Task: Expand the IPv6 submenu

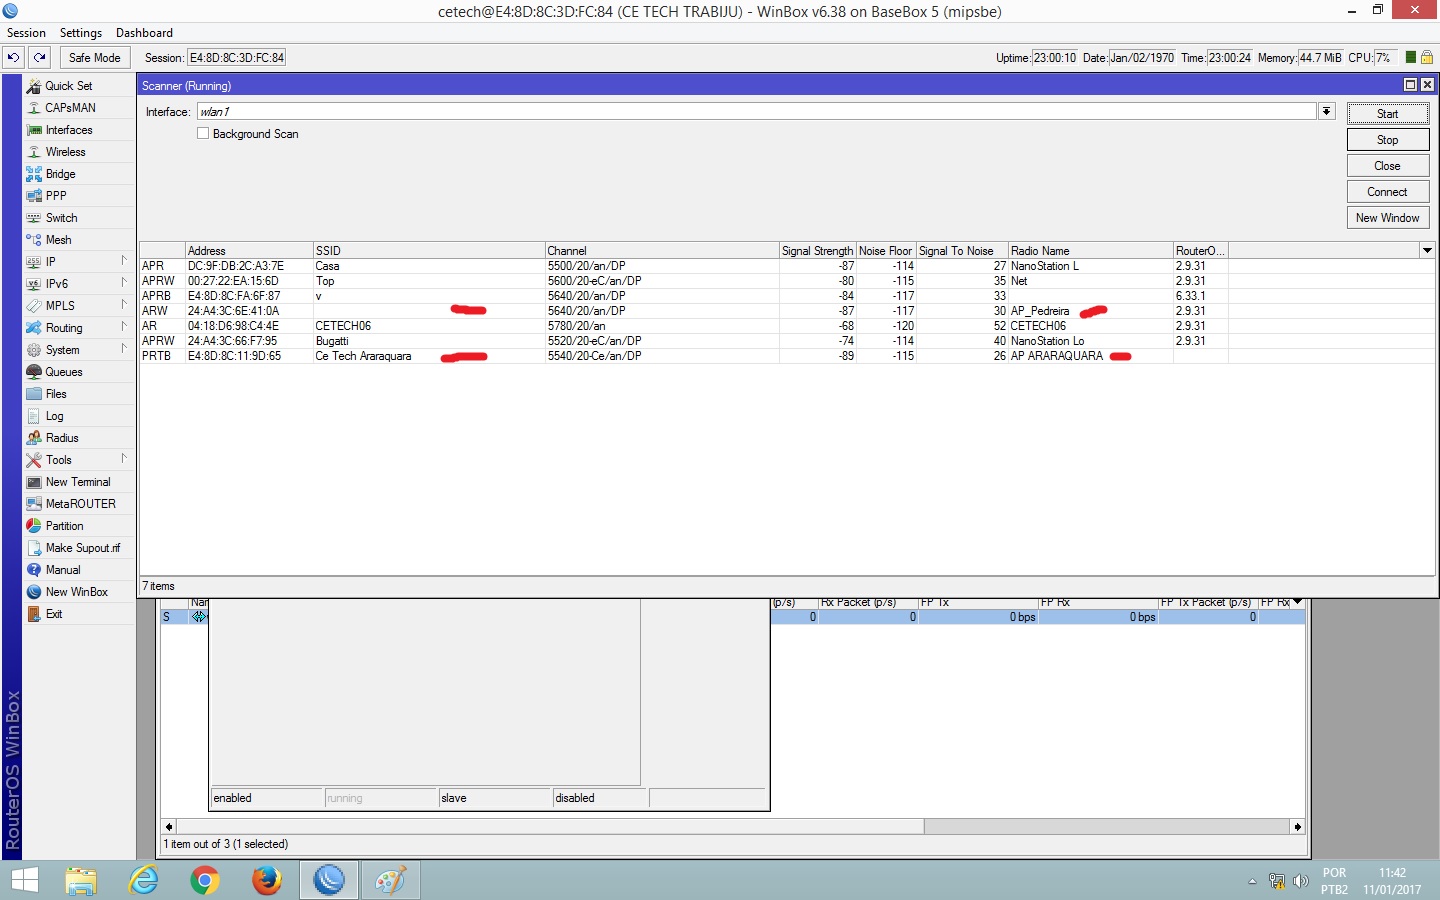Action: coord(124,284)
